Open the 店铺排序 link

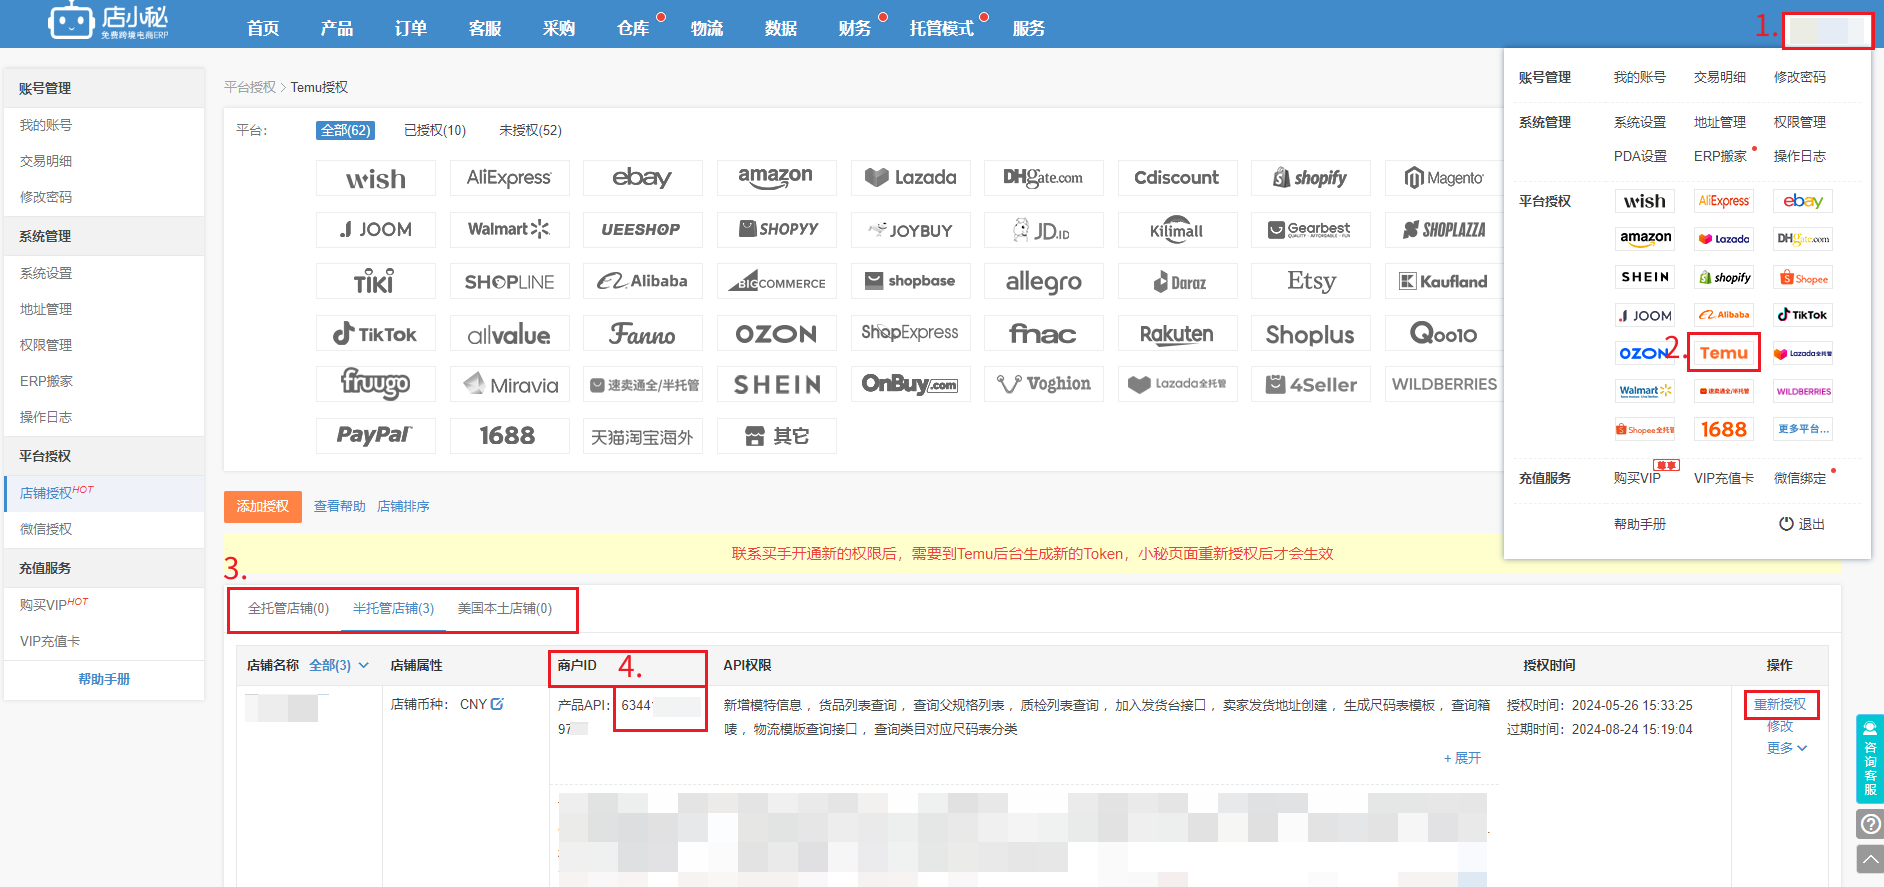(403, 506)
